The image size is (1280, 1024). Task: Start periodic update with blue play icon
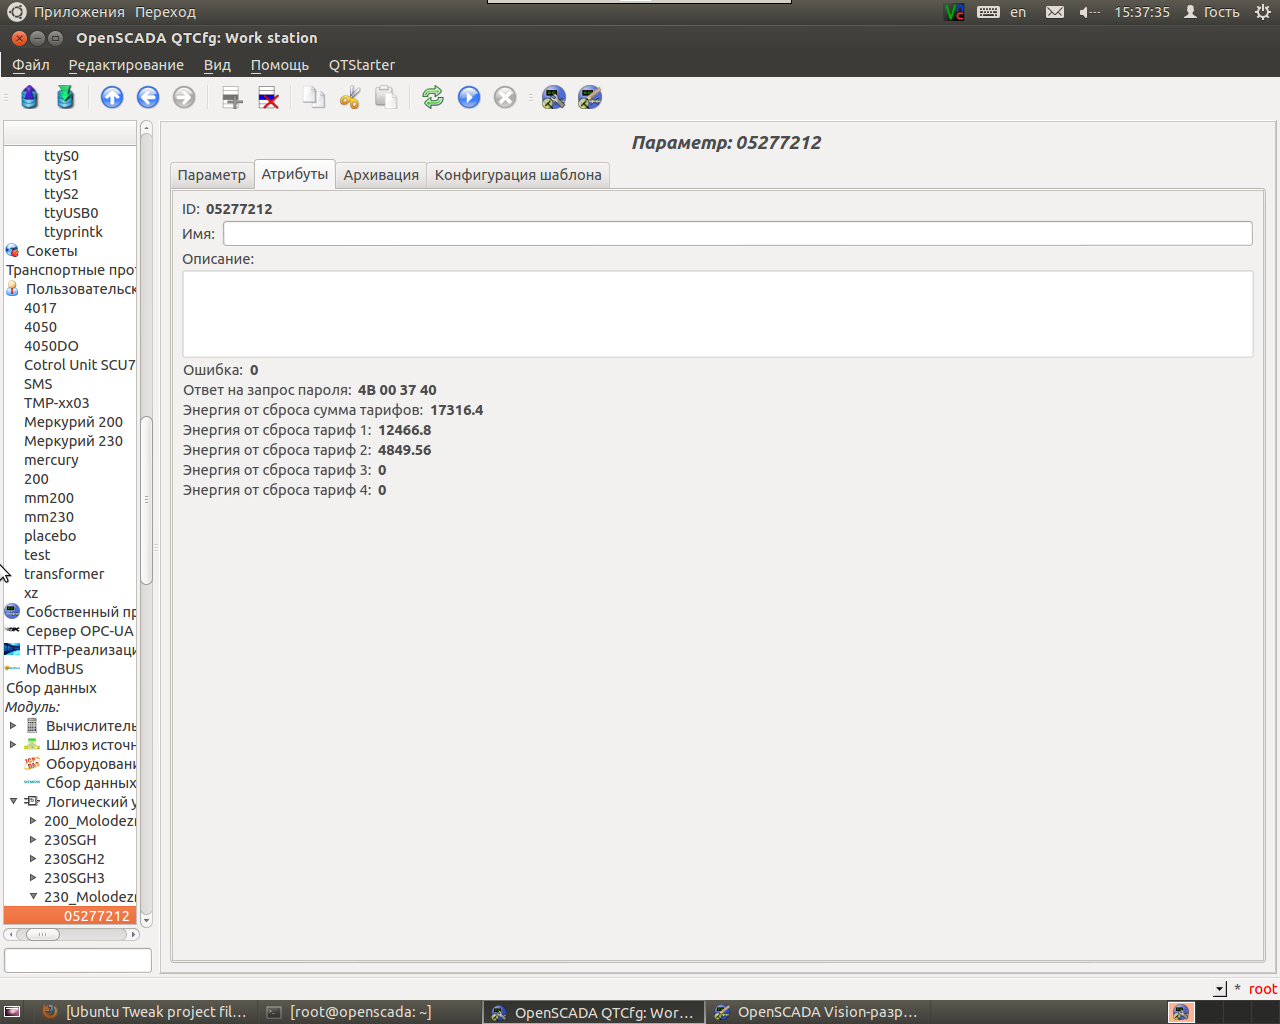coord(469,97)
